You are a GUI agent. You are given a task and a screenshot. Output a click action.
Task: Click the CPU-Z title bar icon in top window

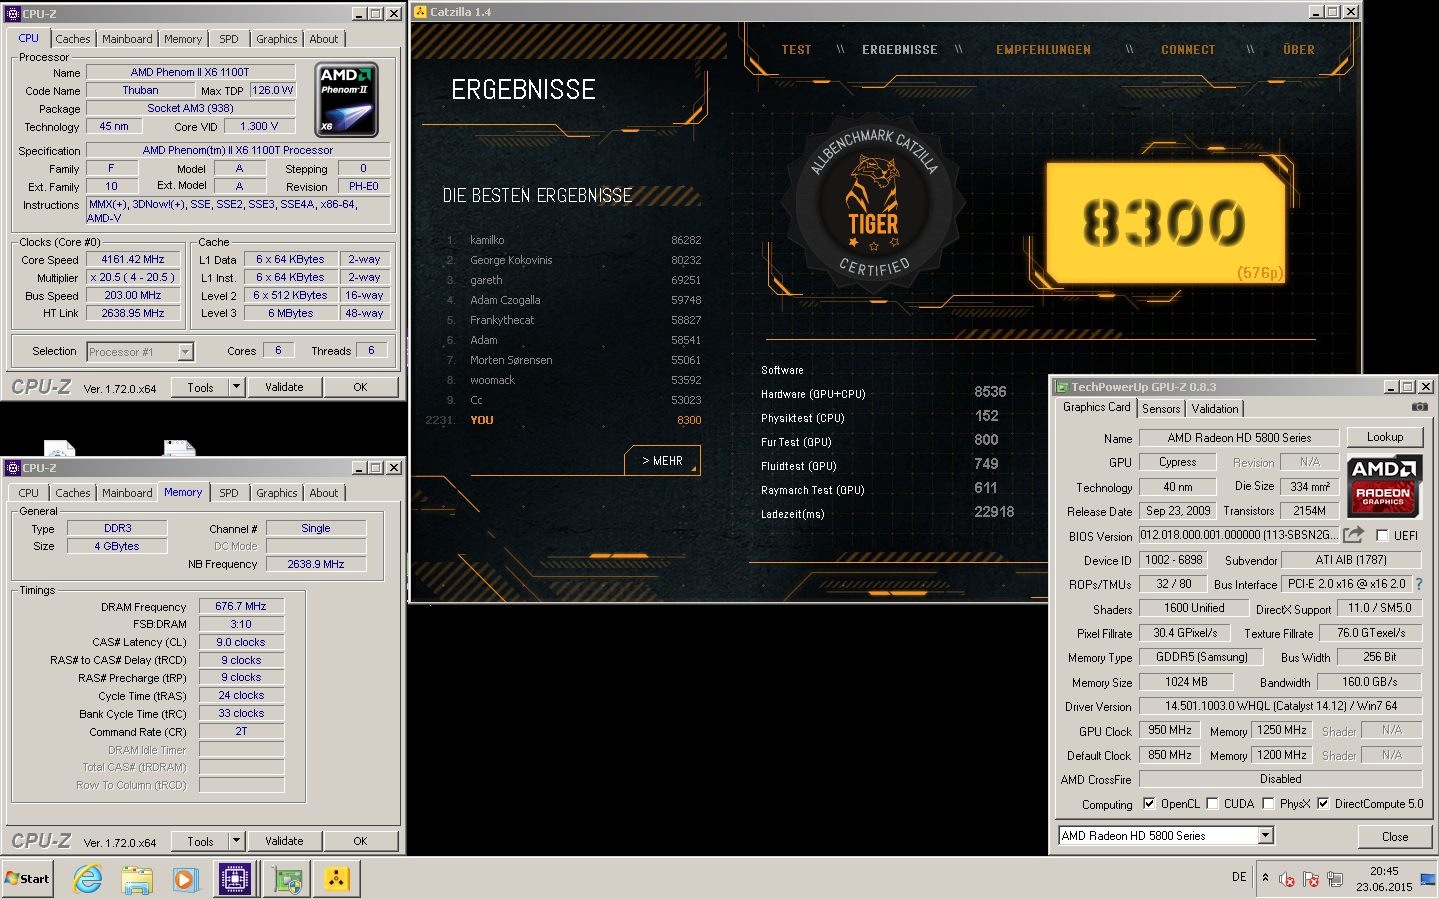(12, 13)
